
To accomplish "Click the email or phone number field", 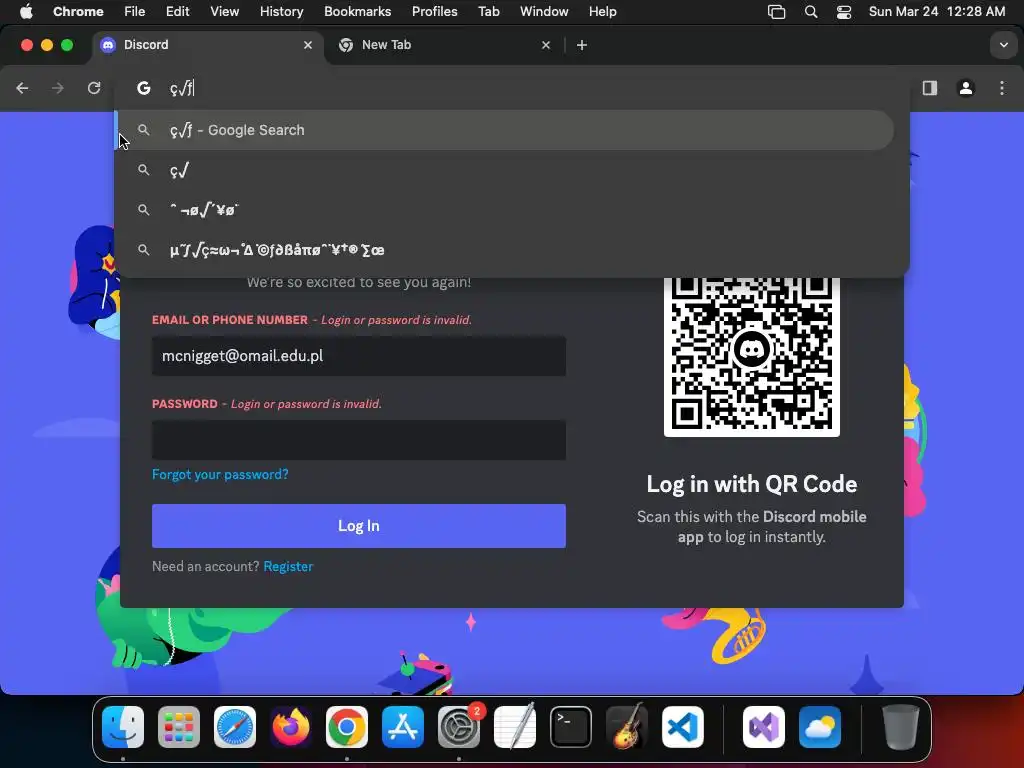I will pyautogui.click(x=359, y=356).
